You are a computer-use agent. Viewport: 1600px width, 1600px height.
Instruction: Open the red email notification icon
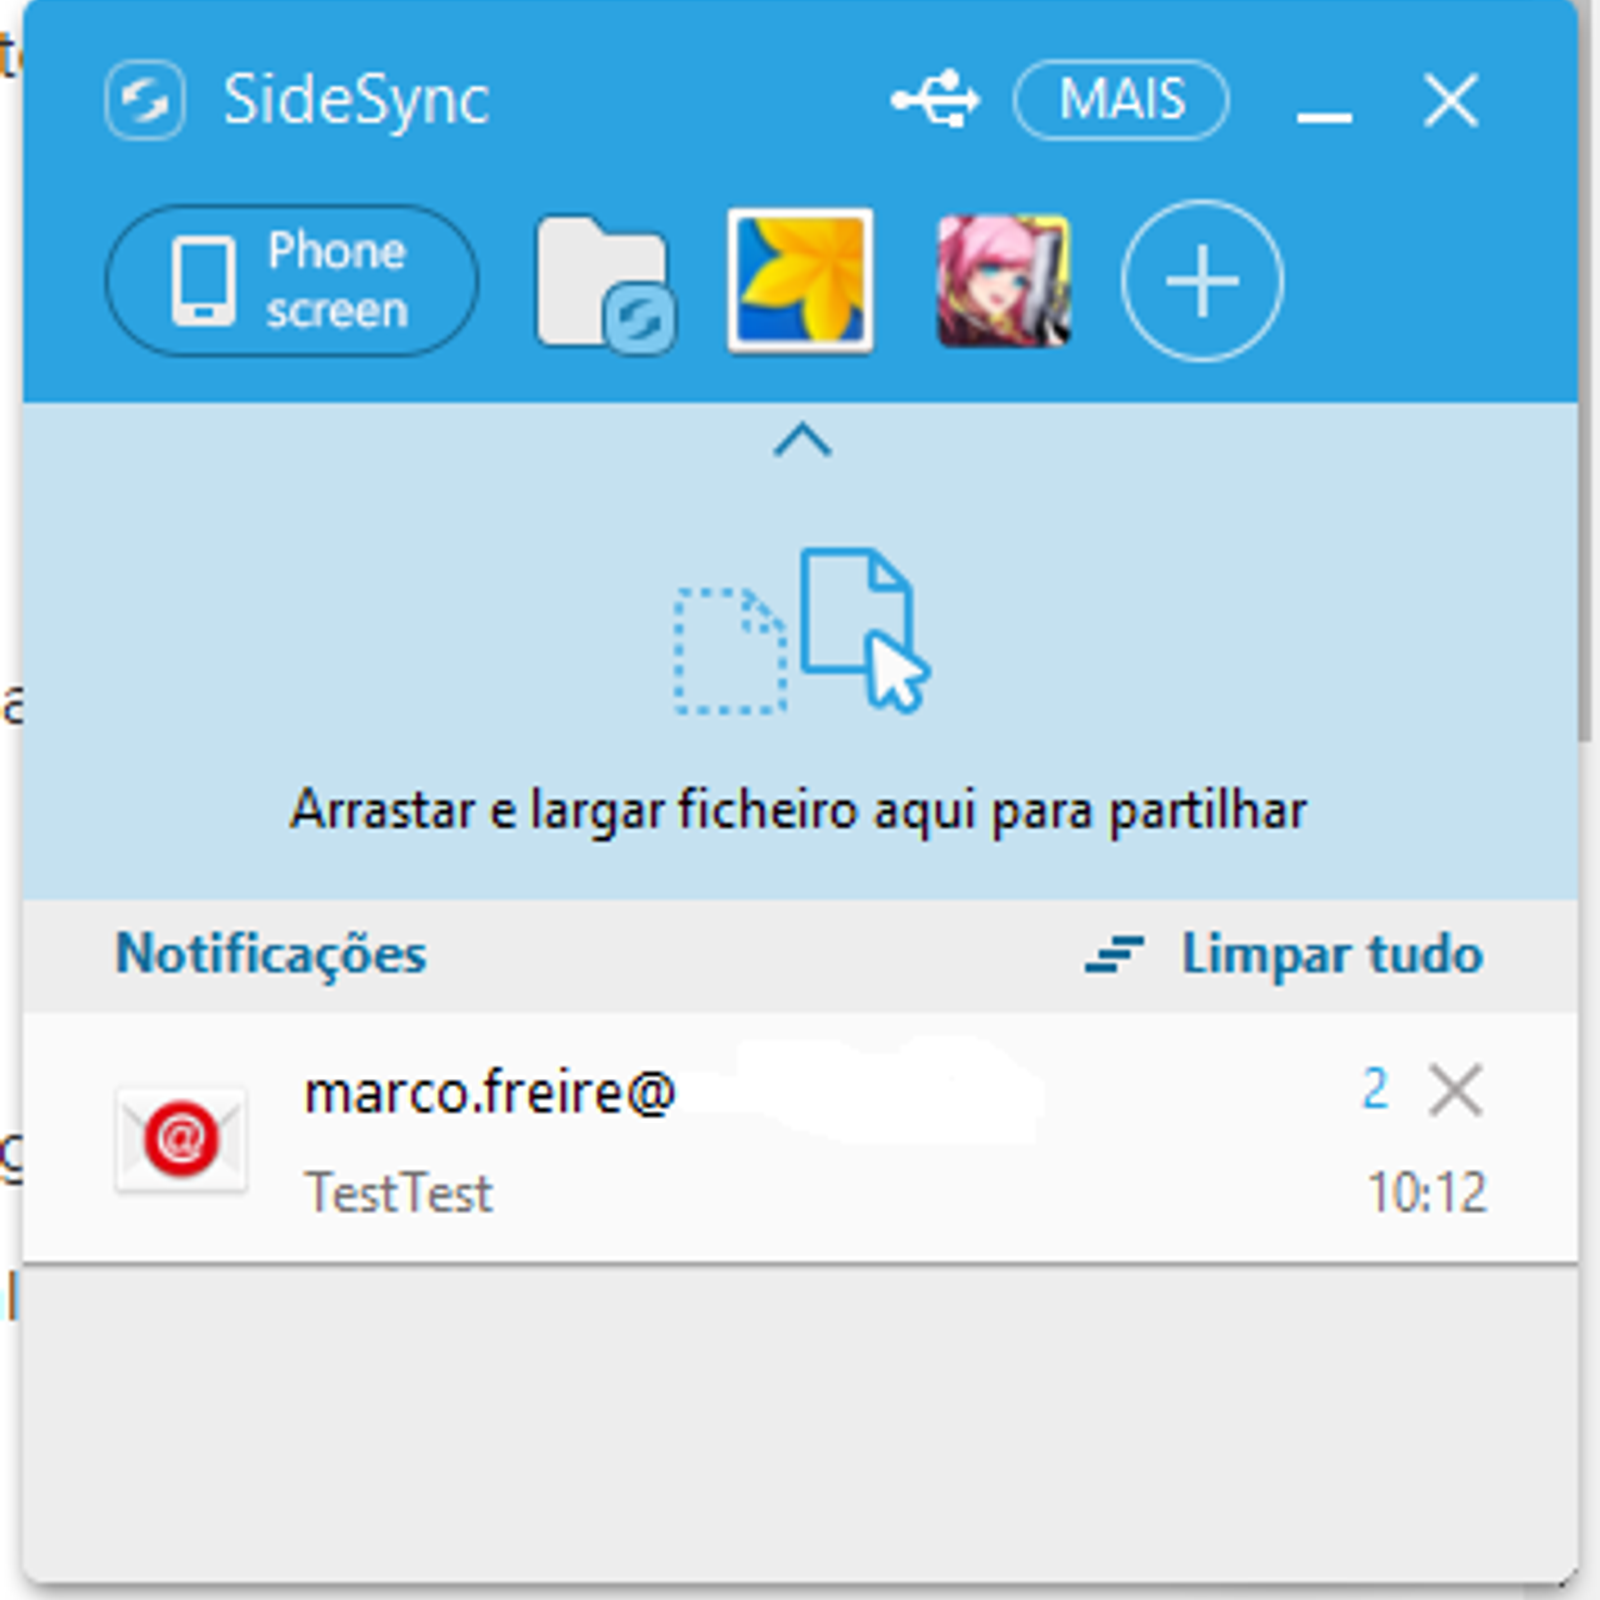181,1139
